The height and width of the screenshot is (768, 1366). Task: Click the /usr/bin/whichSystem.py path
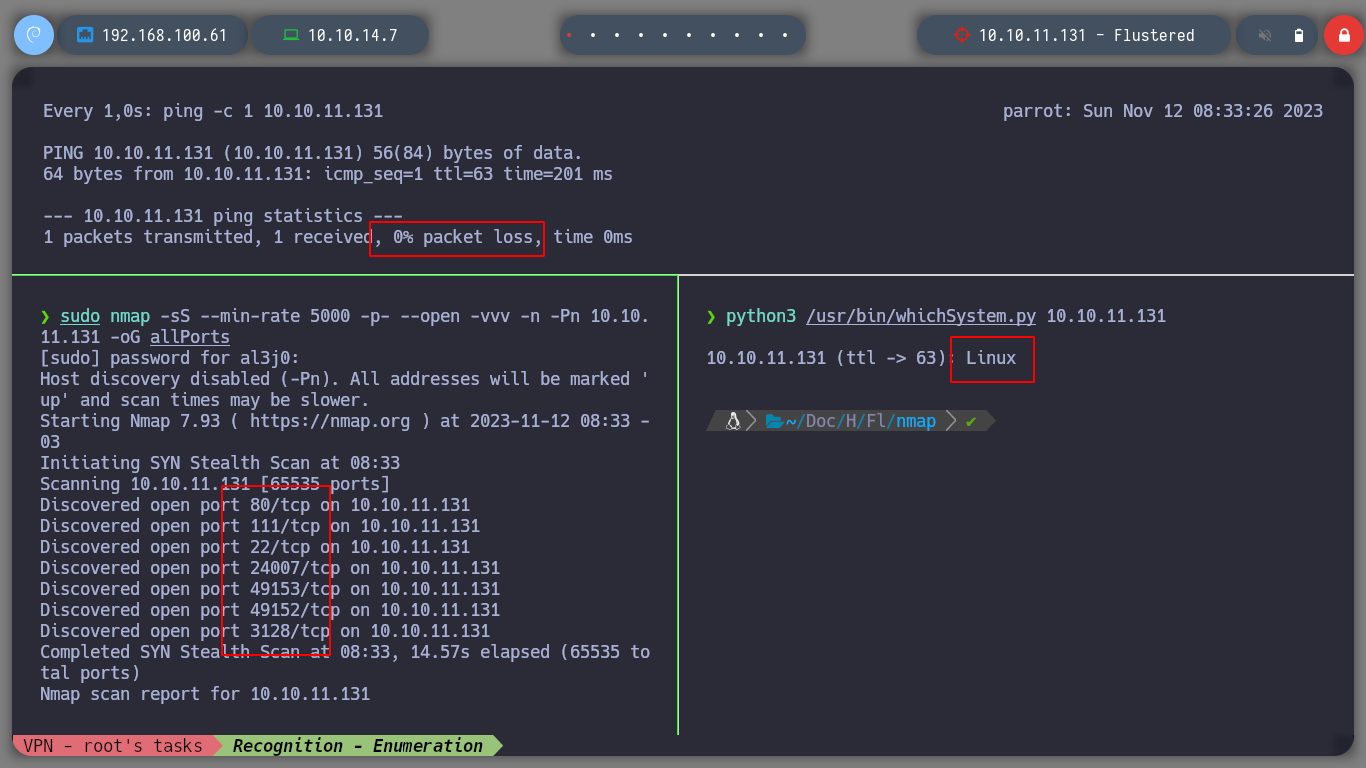[x=921, y=316]
